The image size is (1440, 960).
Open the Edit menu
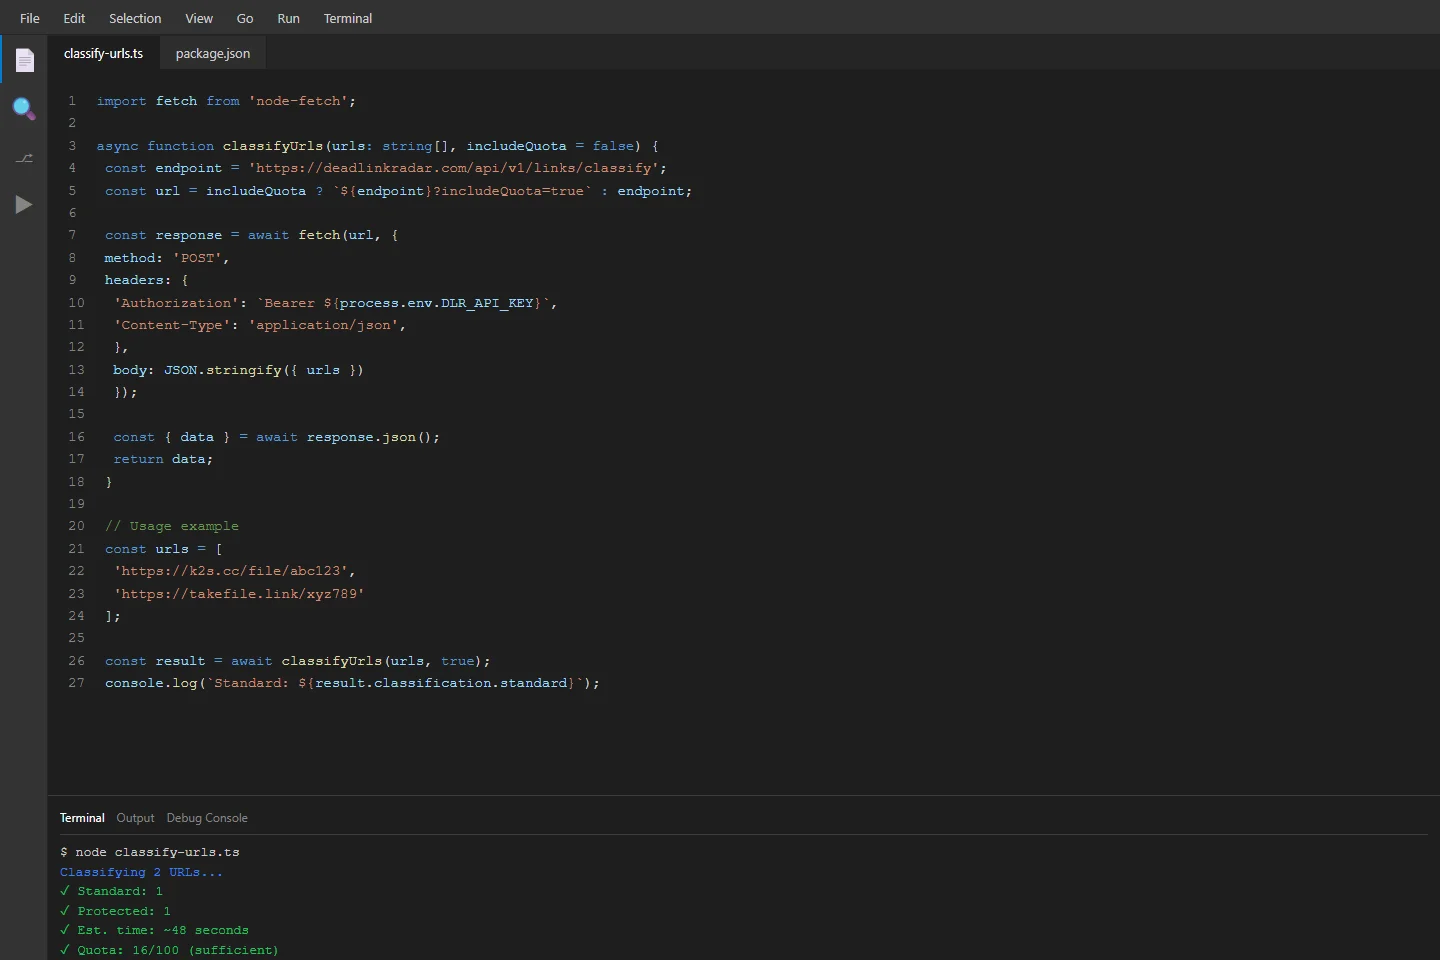click(74, 18)
